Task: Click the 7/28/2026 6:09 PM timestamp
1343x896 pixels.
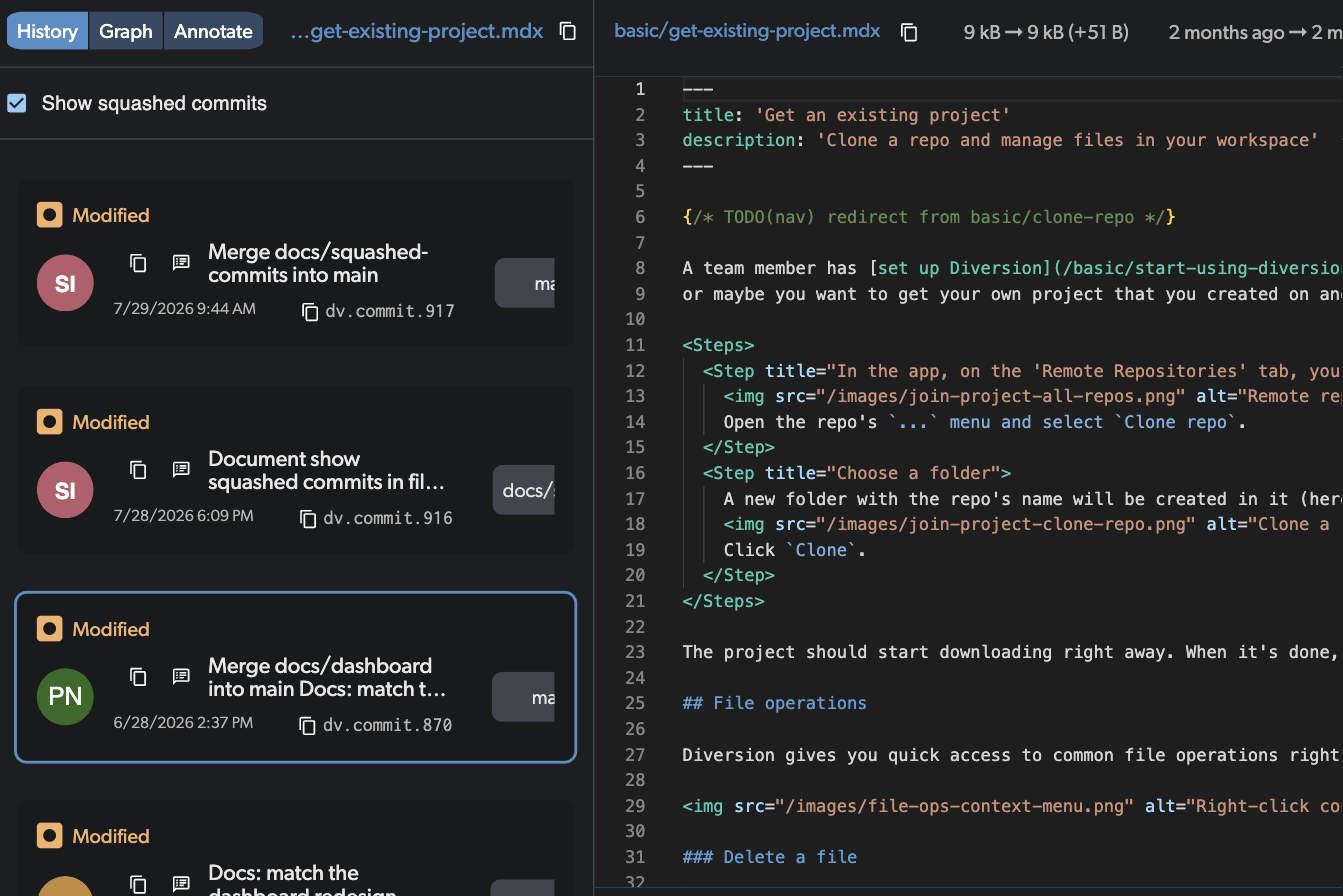Action: (x=183, y=516)
